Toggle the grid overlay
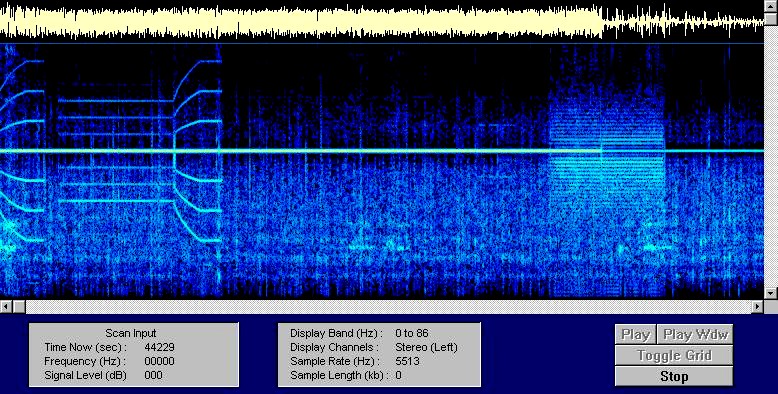This screenshot has height=394, width=778. 674,355
